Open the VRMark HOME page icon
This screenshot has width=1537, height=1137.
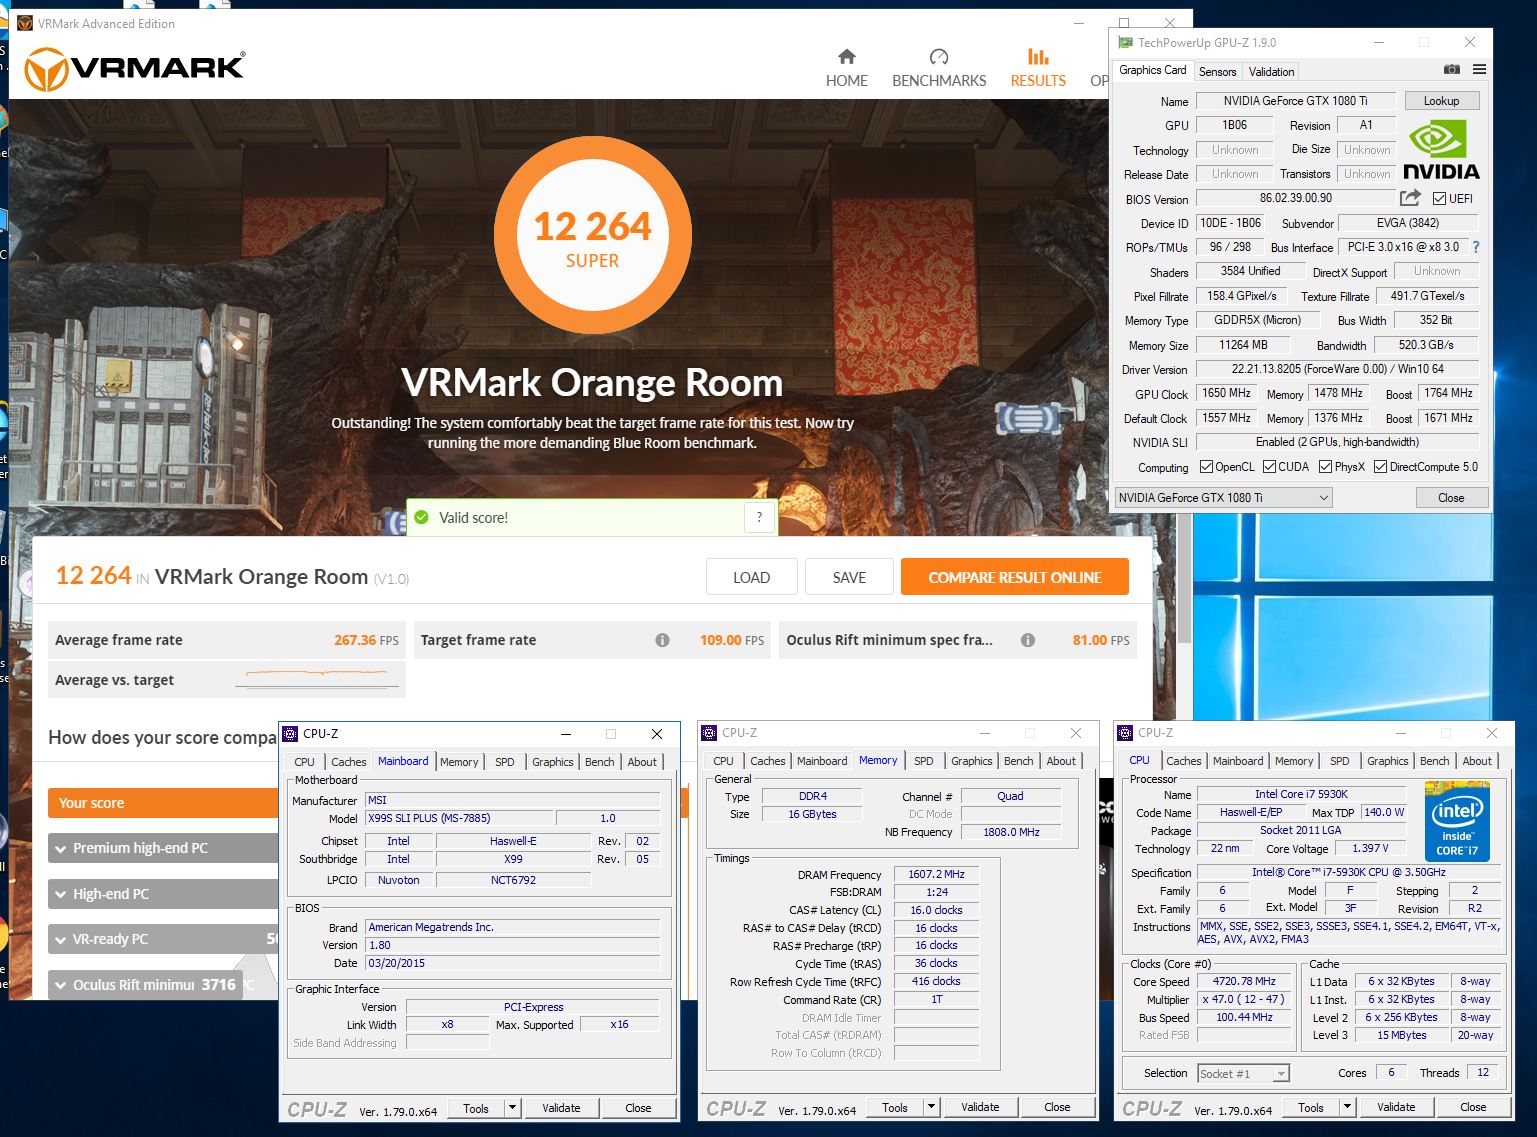846,56
